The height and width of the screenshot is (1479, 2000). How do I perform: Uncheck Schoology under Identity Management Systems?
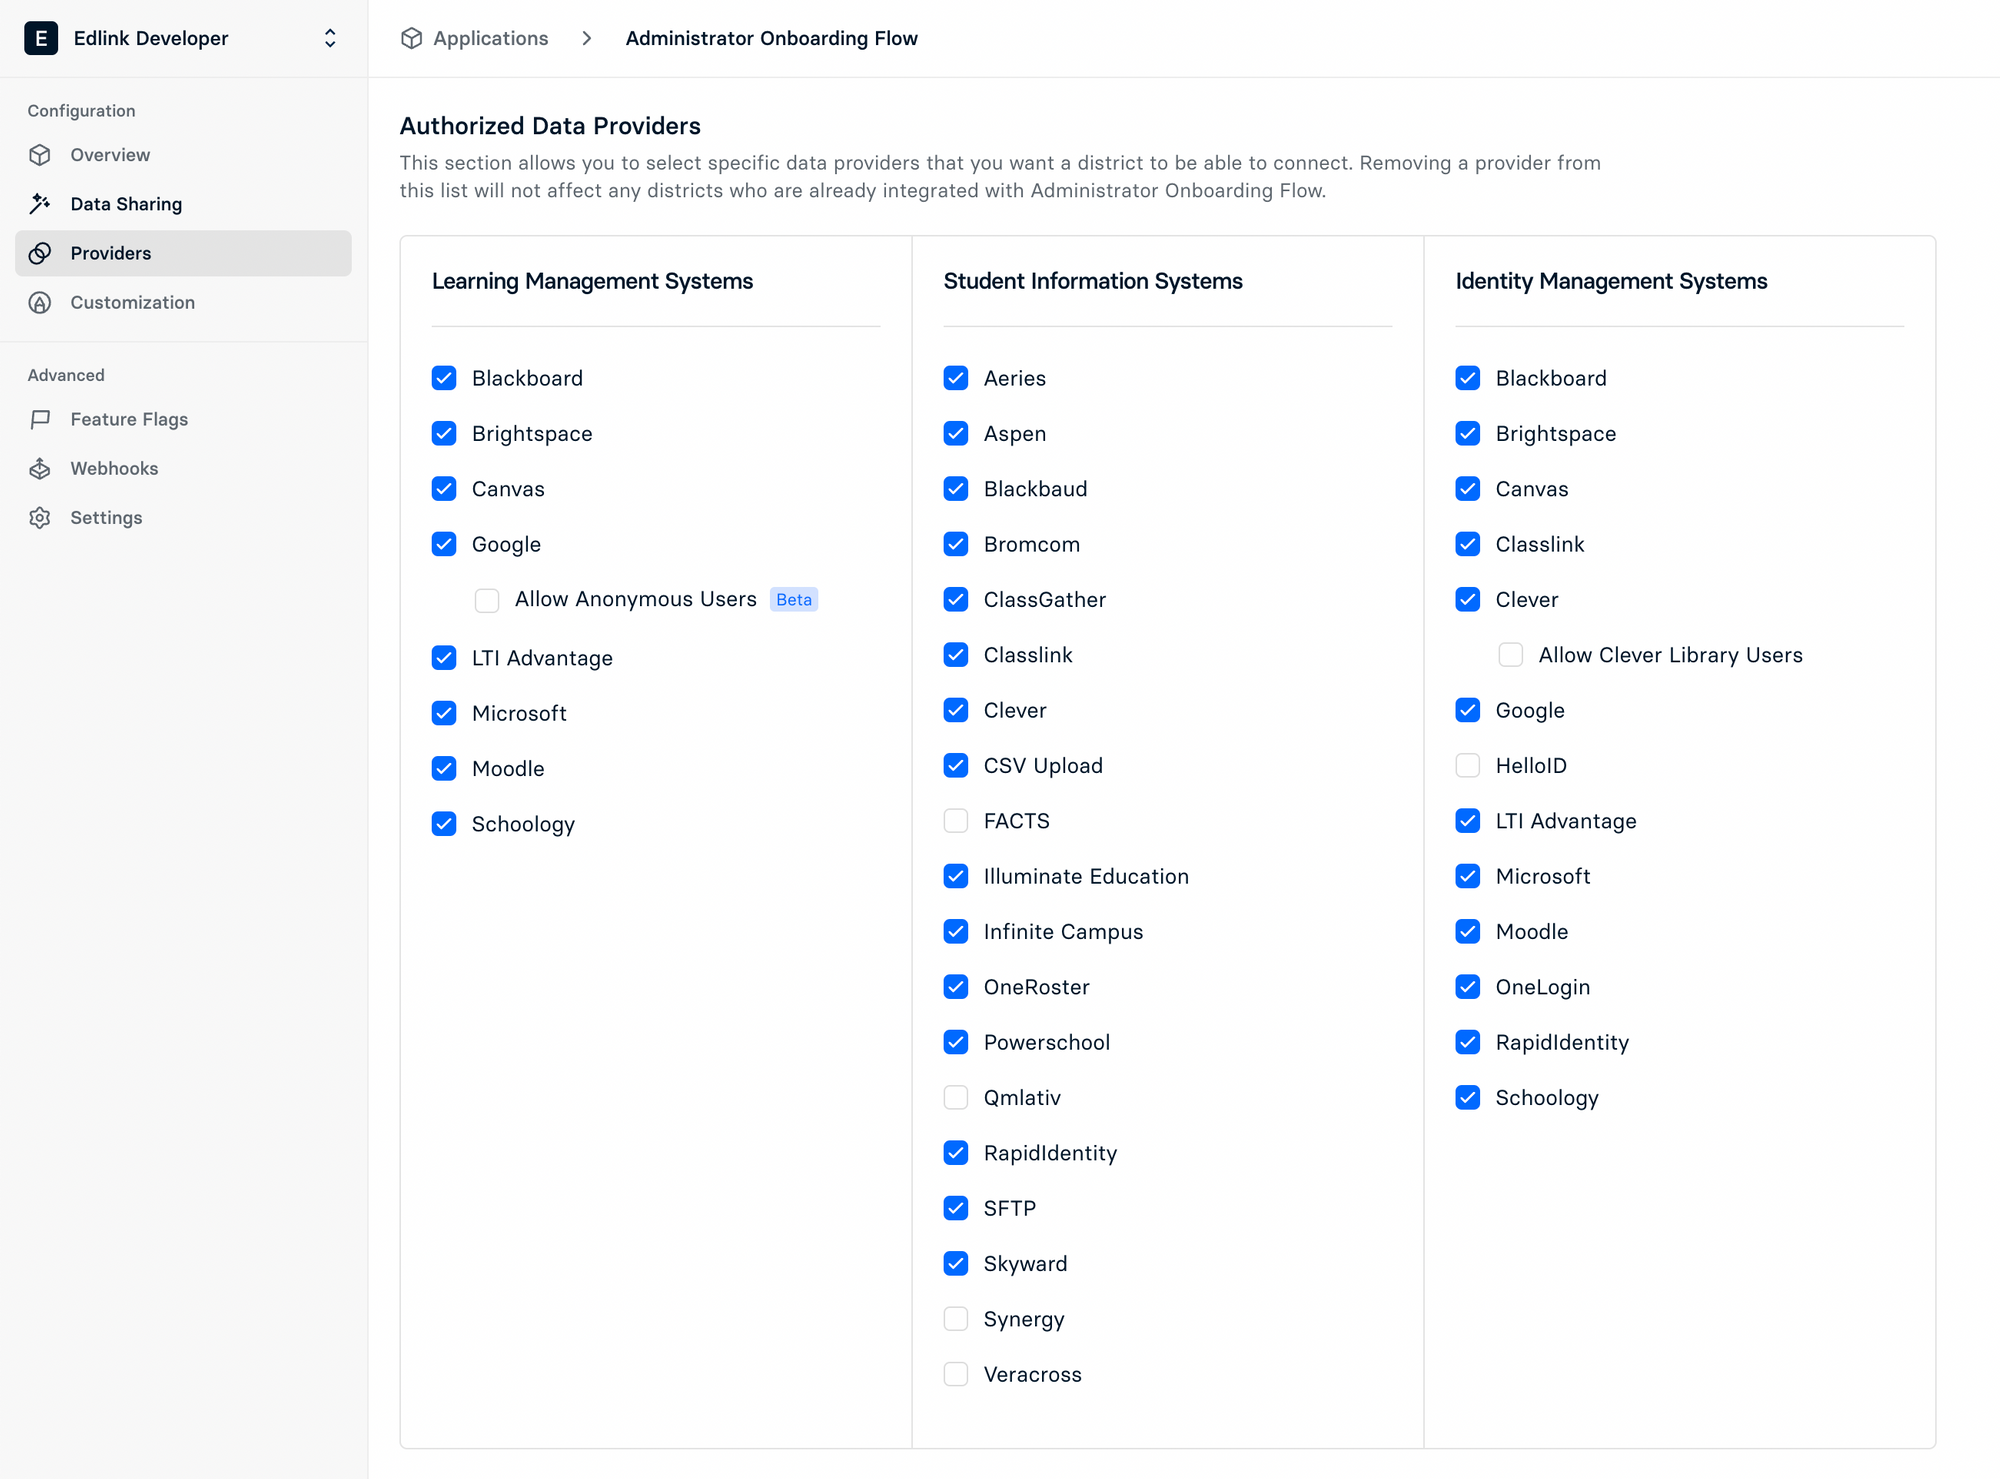click(x=1468, y=1097)
